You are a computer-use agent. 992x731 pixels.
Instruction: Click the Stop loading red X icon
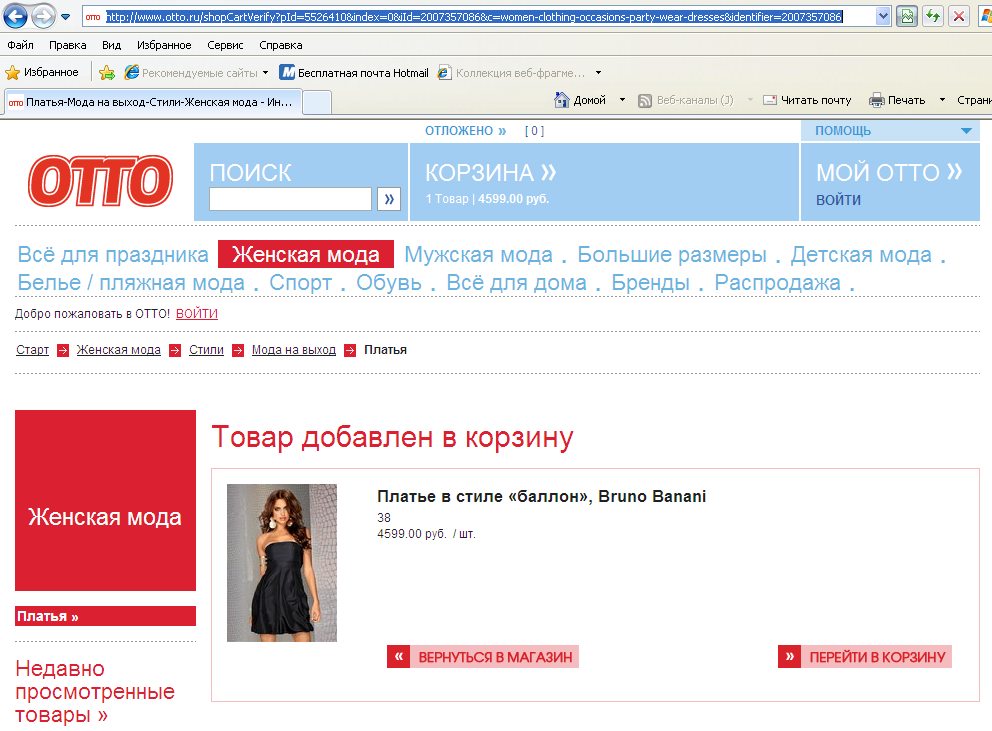tap(959, 17)
